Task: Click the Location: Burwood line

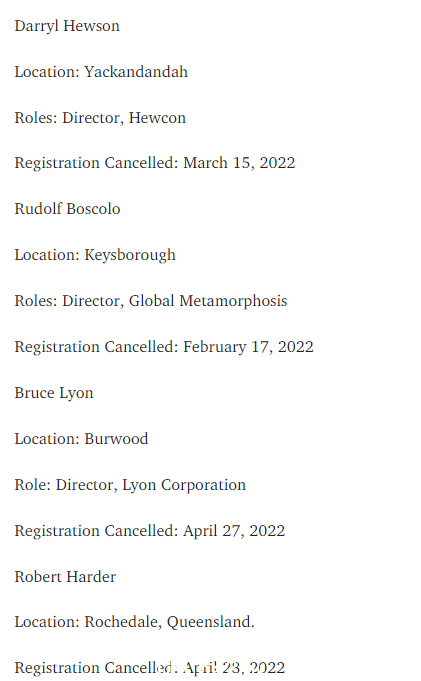Action: [x=81, y=439]
